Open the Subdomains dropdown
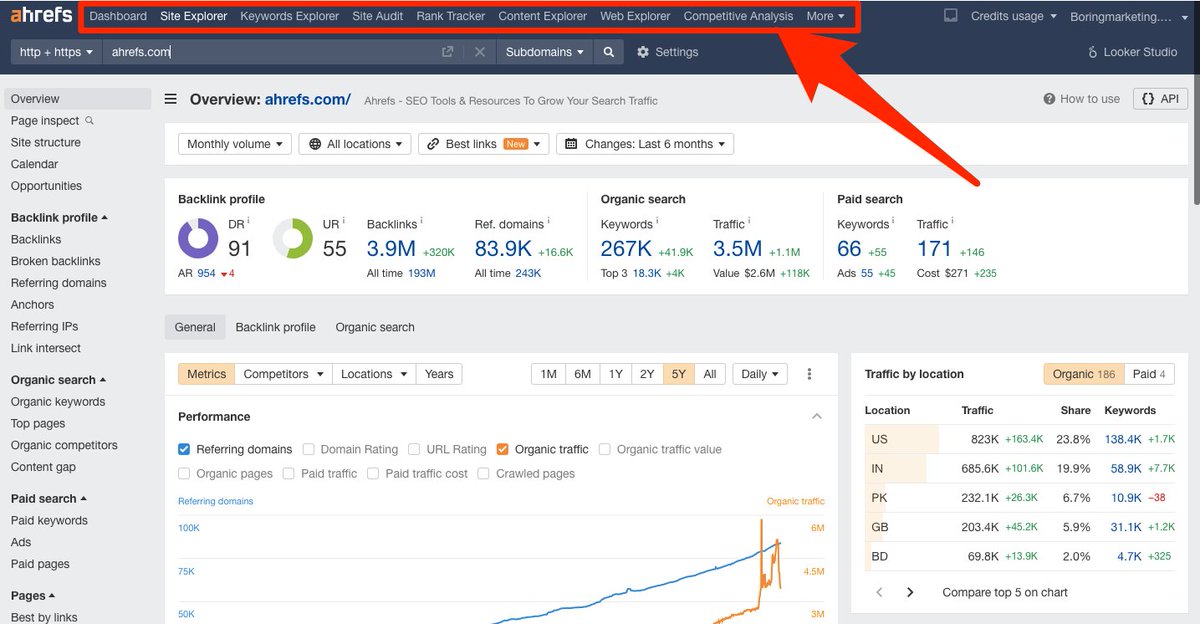1200x624 pixels. 544,51
